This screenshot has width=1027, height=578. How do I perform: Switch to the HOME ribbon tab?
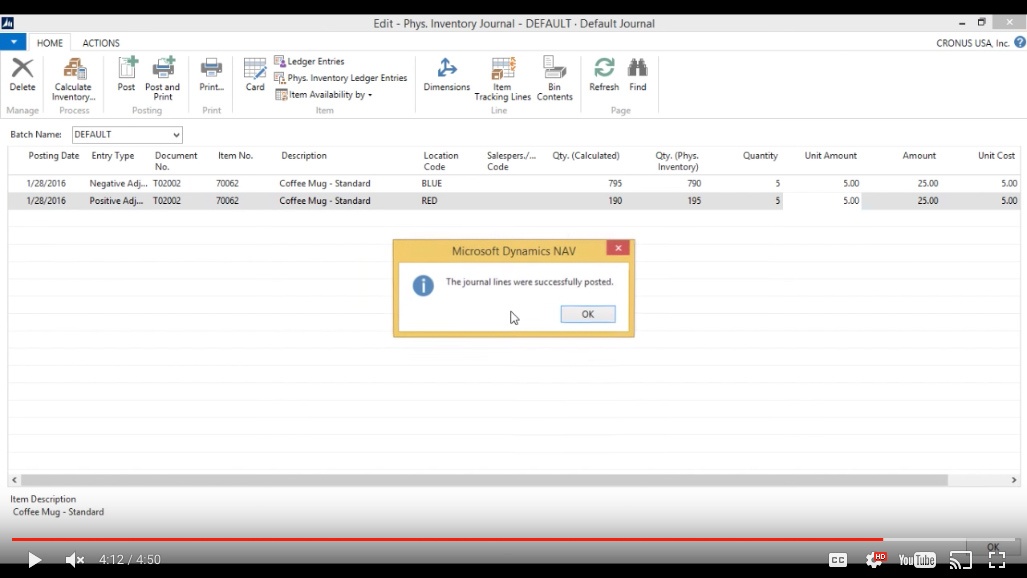(x=50, y=43)
